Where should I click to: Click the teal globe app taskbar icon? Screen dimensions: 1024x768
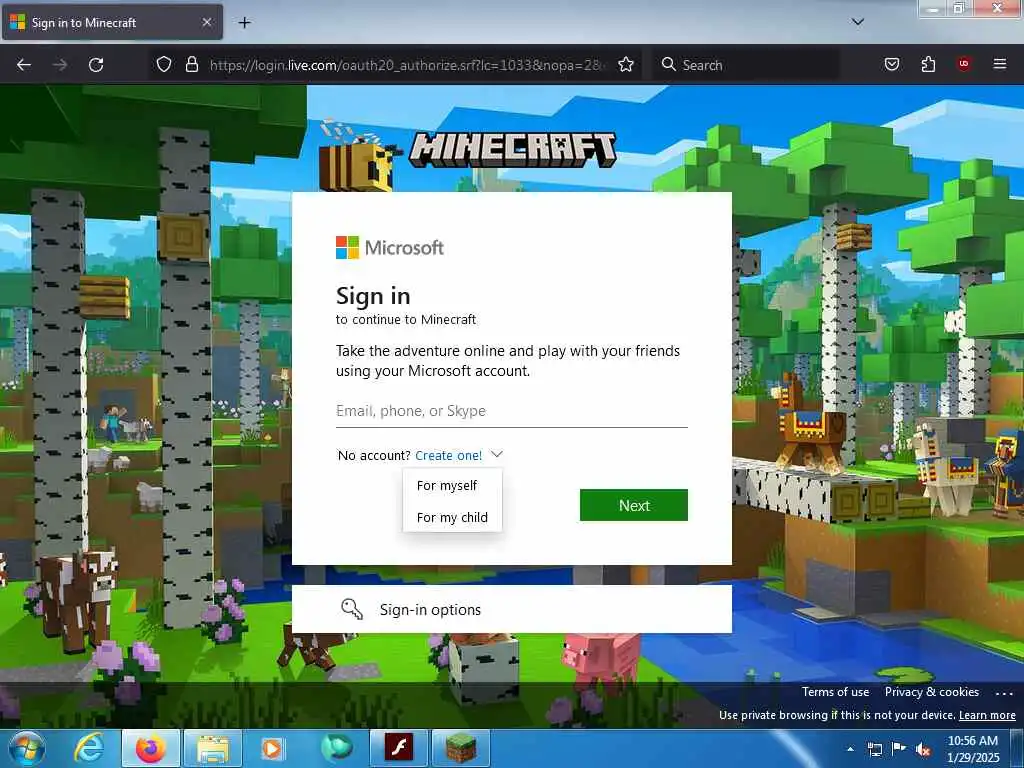tap(336, 748)
